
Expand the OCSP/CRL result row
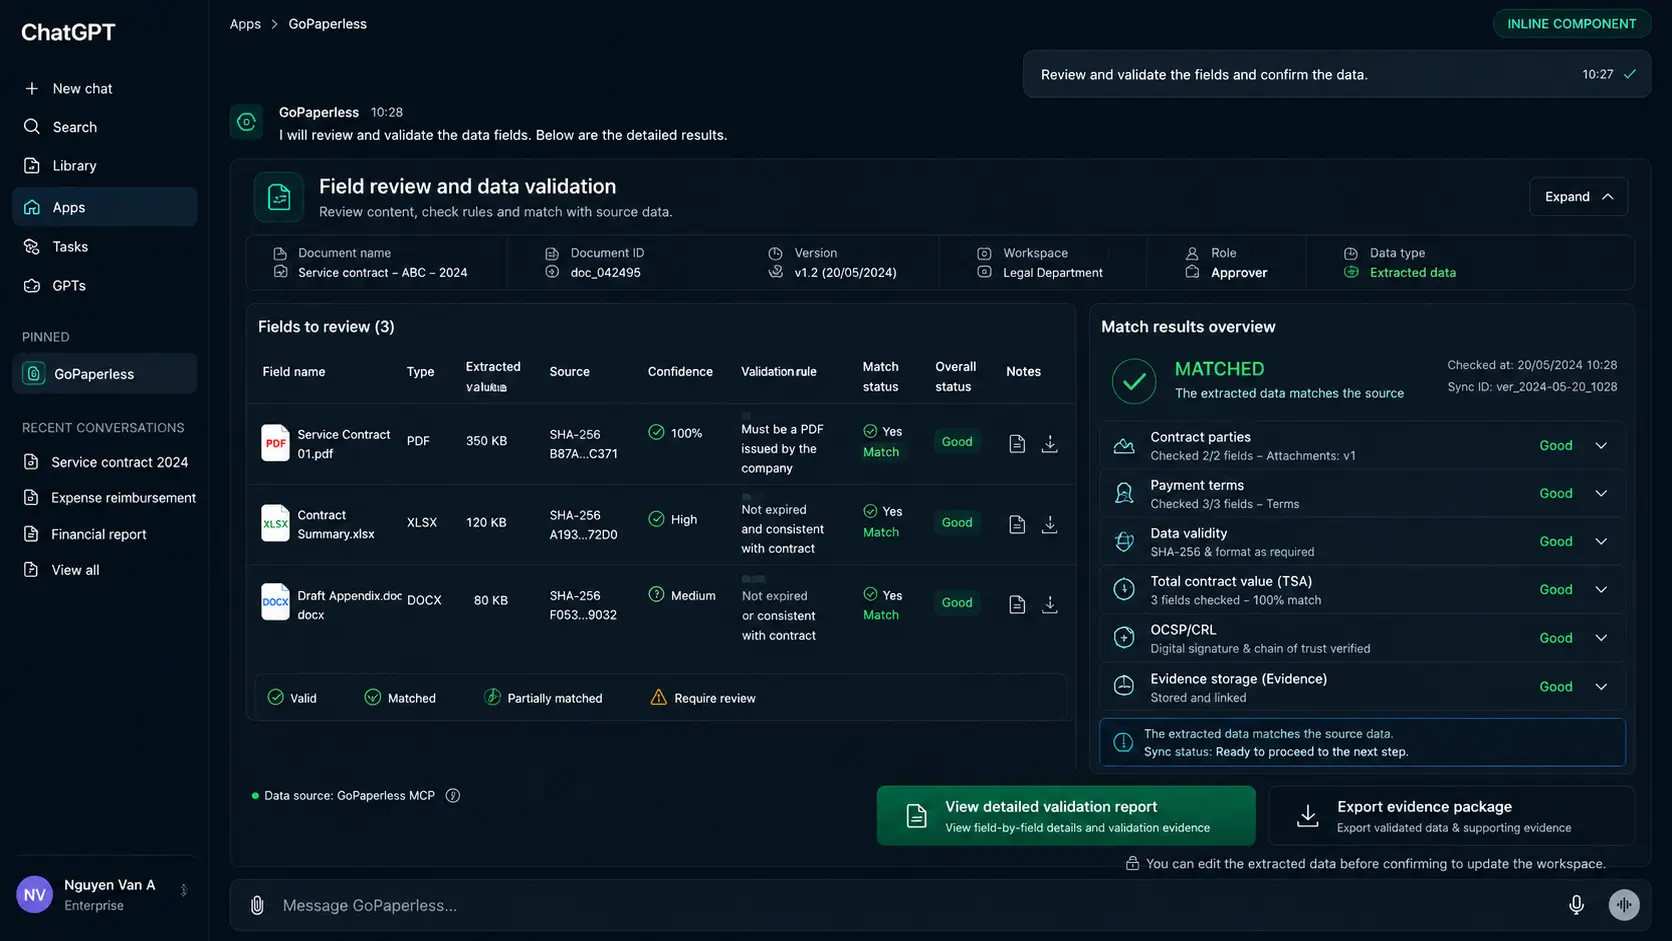pos(1362,638)
